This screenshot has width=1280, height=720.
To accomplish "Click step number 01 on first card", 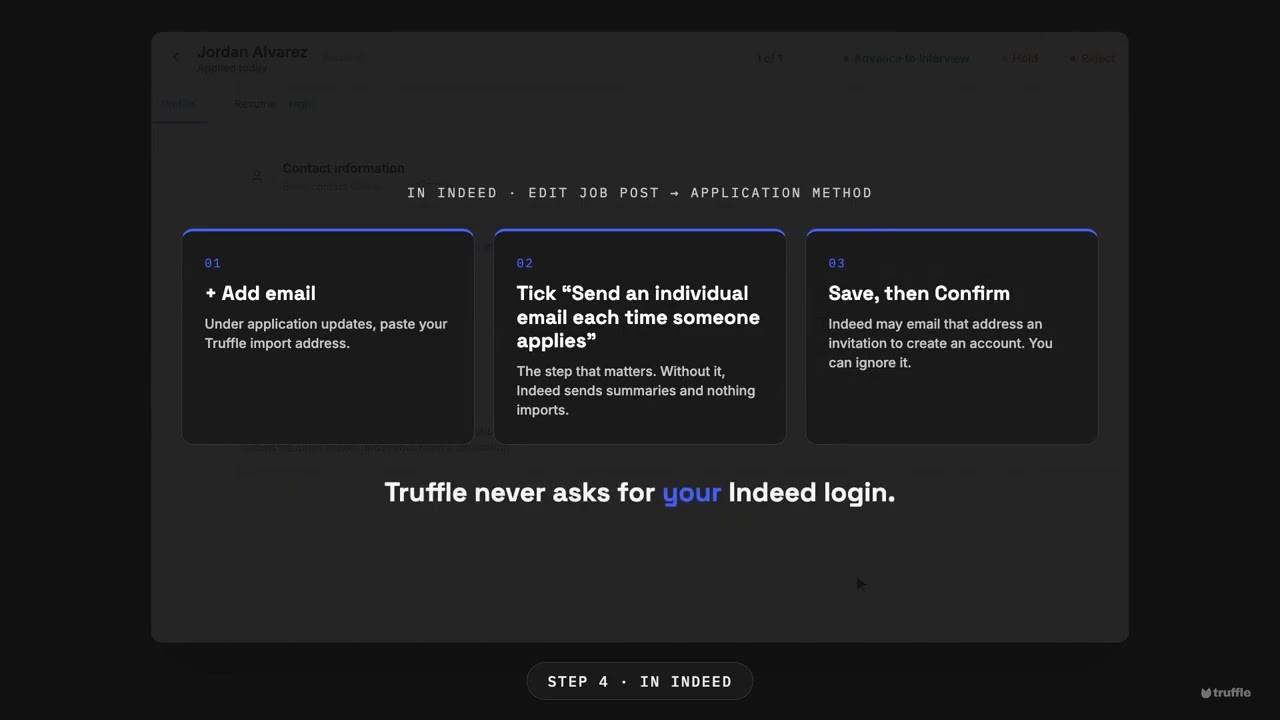I will pyautogui.click(x=212, y=264).
